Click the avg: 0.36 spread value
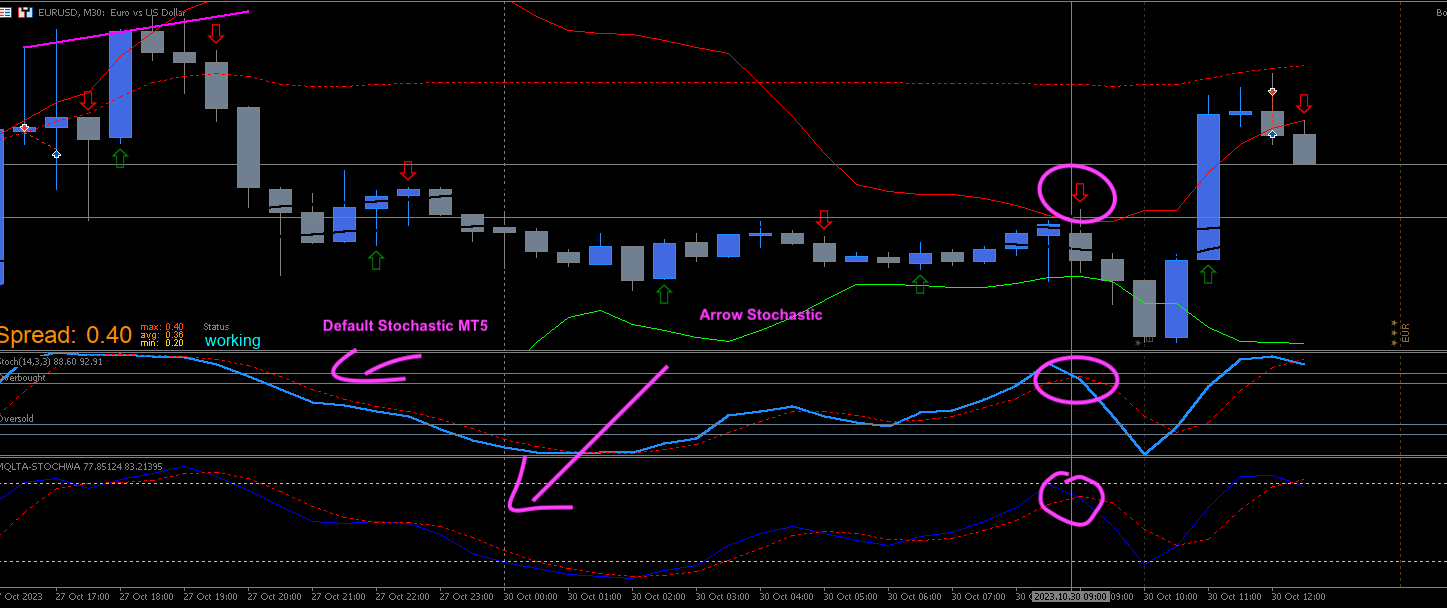The height and width of the screenshot is (608, 1447). tap(162, 335)
